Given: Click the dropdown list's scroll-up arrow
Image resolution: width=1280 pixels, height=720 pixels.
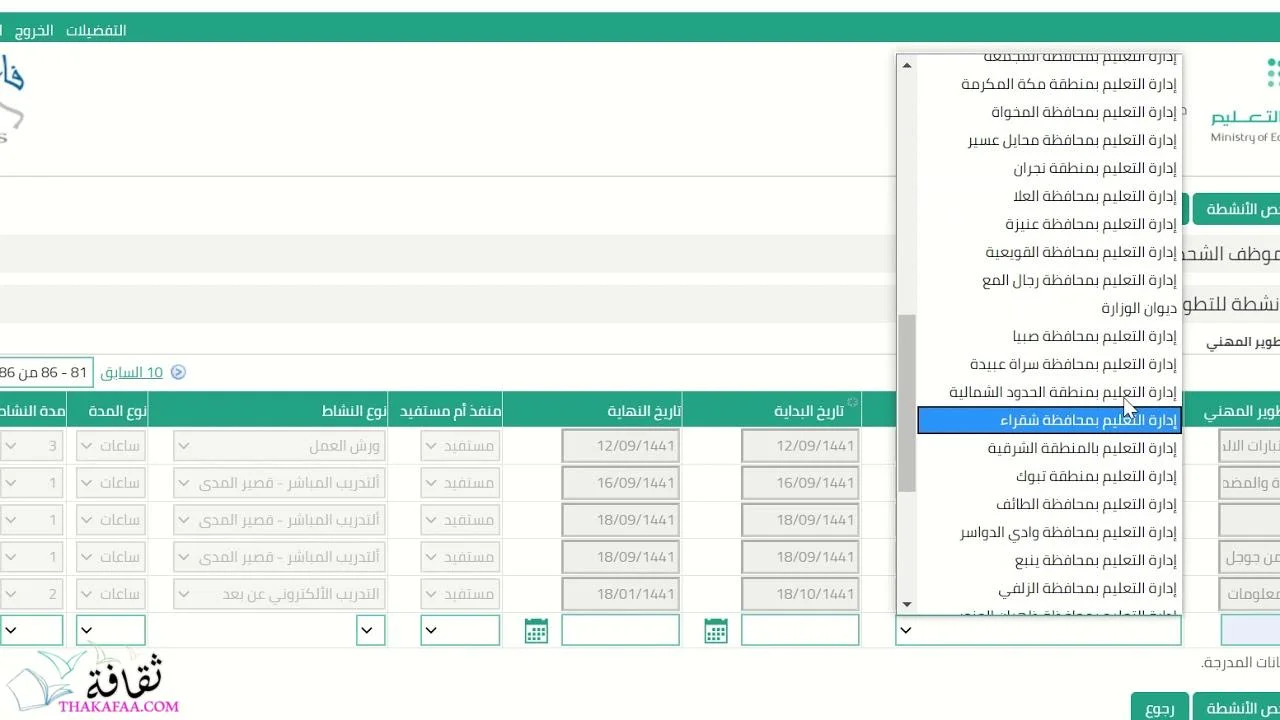Looking at the screenshot, I should coord(907,65).
